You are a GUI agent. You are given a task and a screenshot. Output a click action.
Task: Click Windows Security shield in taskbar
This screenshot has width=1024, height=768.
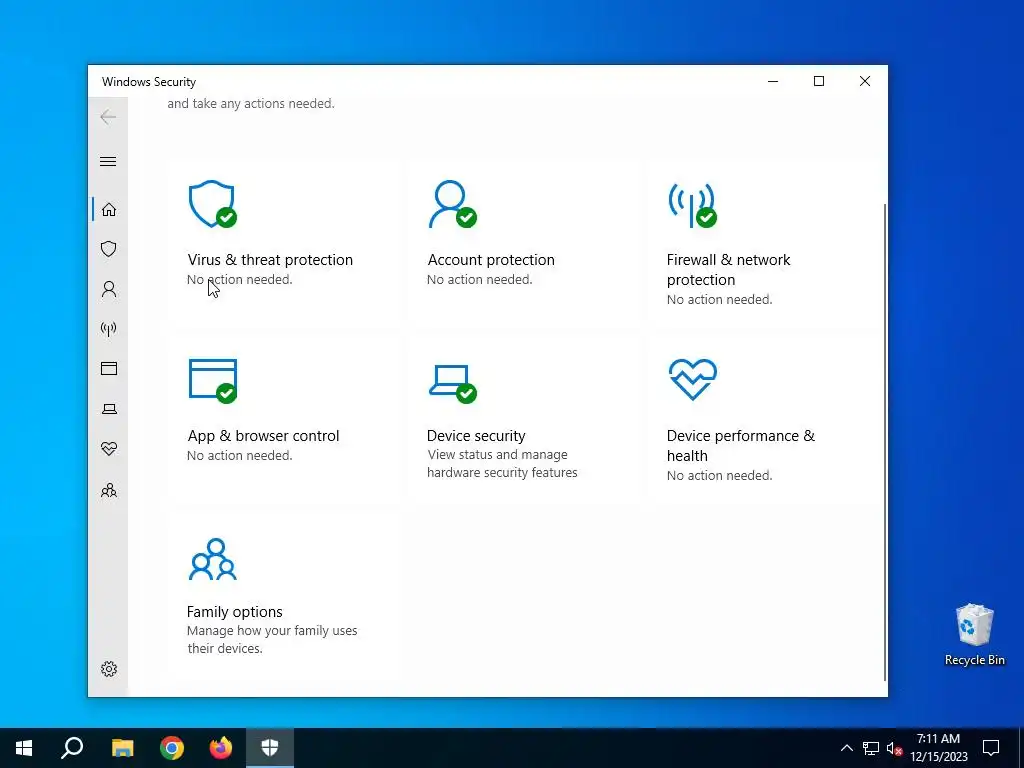click(270, 748)
